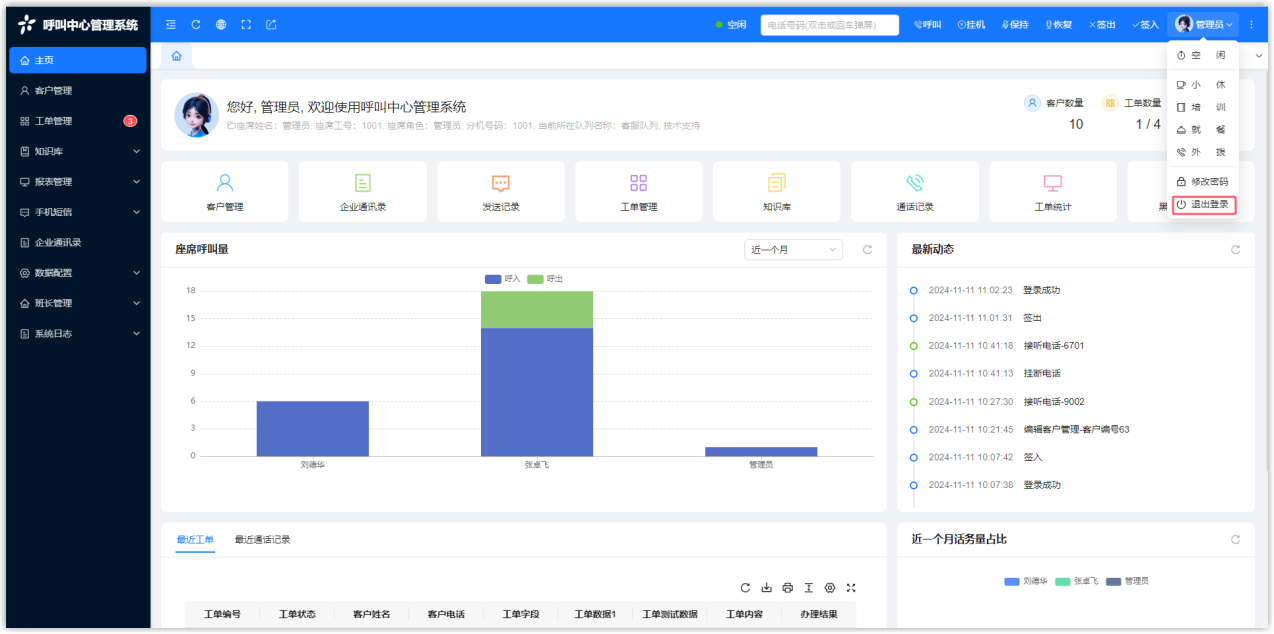Expand the 知识库 sidebar menu
Image resolution: width=1274 pixels, height=634 pixels.
coord(78,152)
